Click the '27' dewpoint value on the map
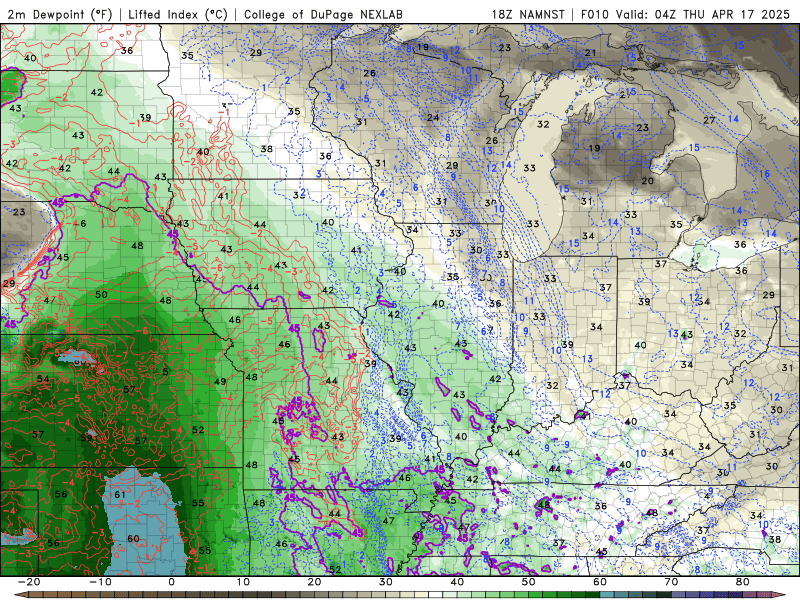 [x=709, y=120]
